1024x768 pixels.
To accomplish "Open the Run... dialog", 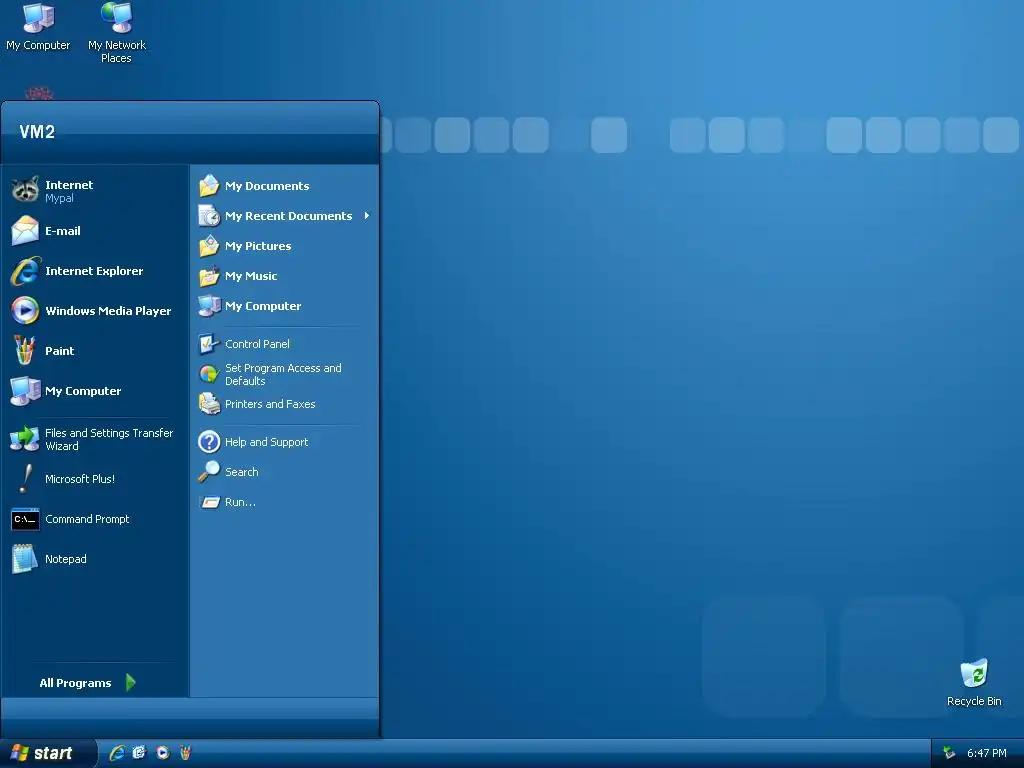I will coord(285,502).
